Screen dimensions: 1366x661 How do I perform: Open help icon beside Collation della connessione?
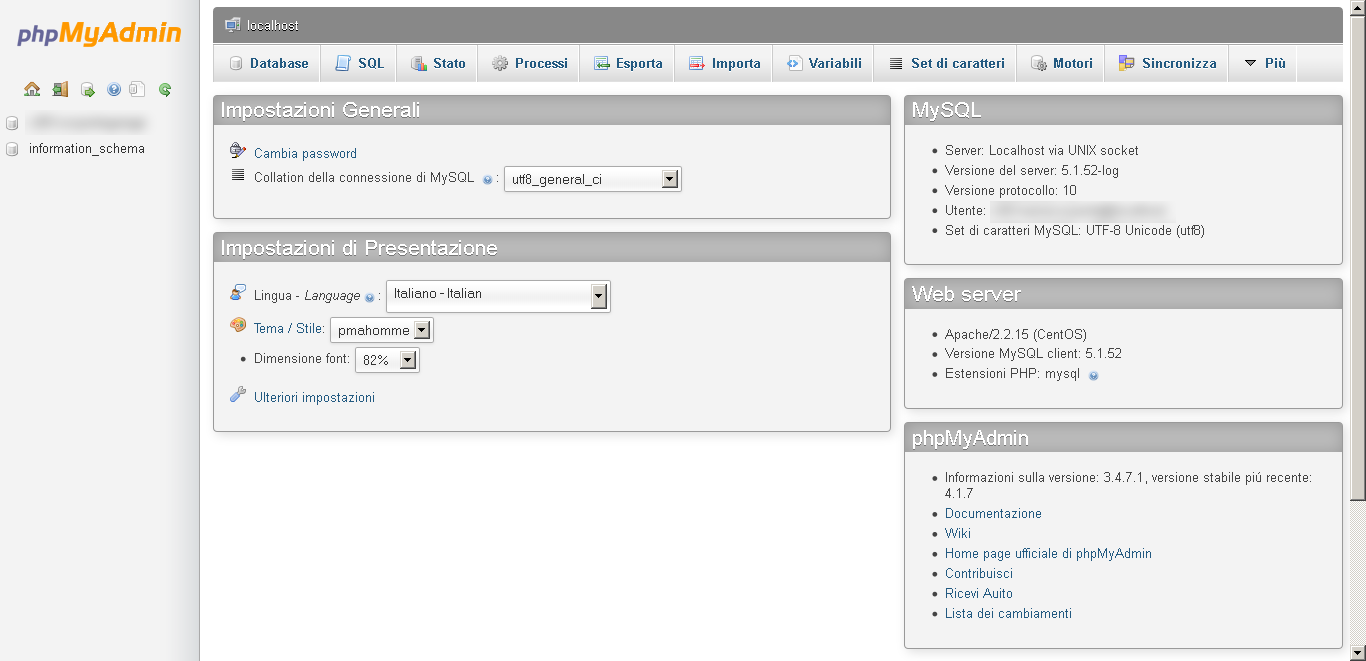487,180
